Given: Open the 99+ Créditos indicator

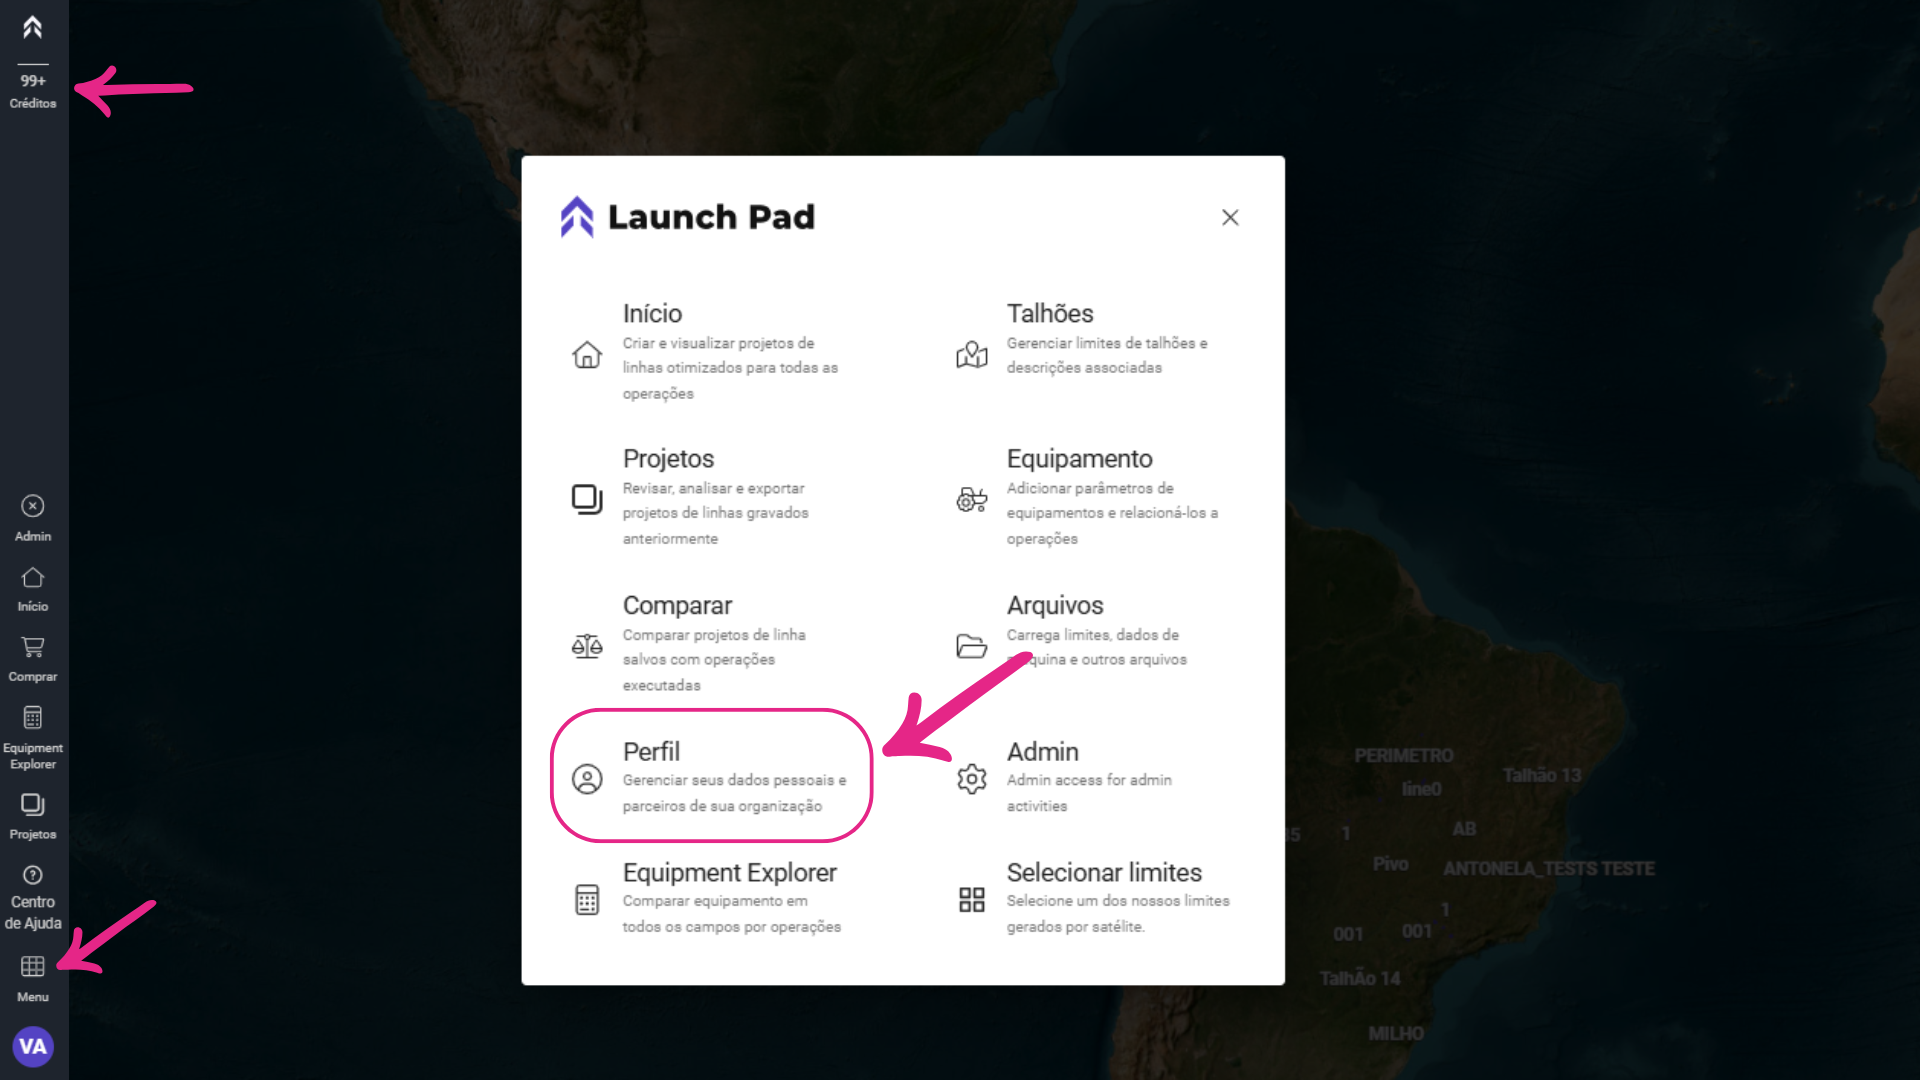Looking at the screenshot, I should [33, 91].
